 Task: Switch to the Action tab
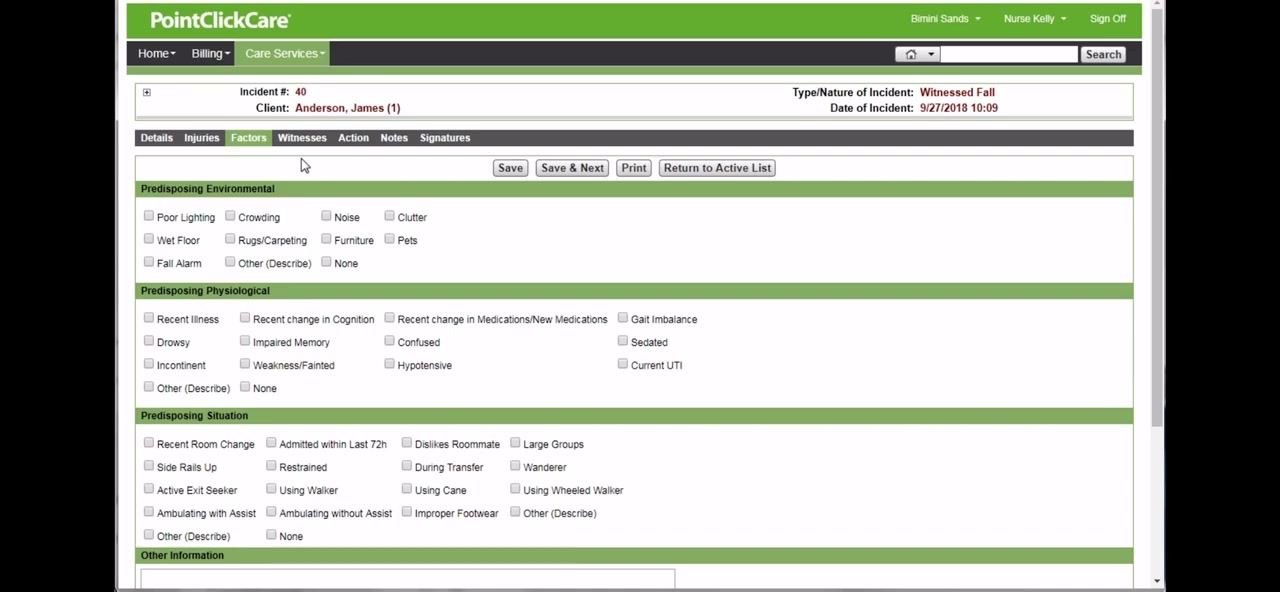[353, 138]
